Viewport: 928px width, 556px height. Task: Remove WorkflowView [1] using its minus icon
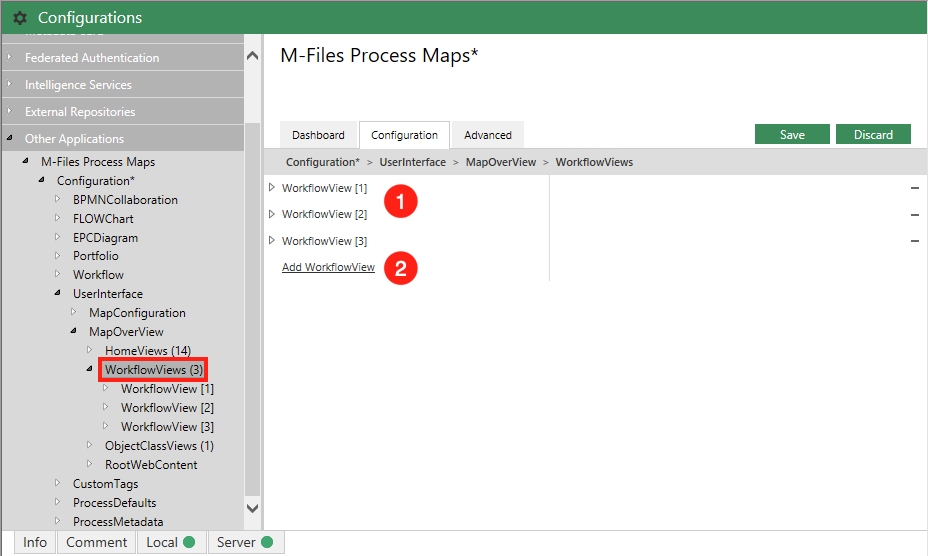tap(914, 188)
